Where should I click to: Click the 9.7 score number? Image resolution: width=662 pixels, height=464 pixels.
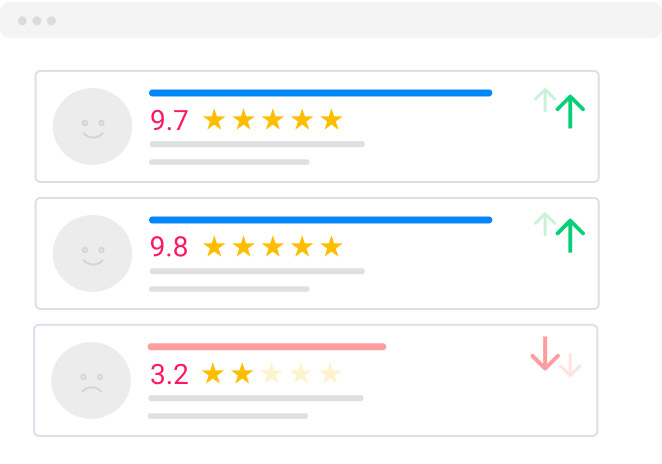click(x=169, y=121)
